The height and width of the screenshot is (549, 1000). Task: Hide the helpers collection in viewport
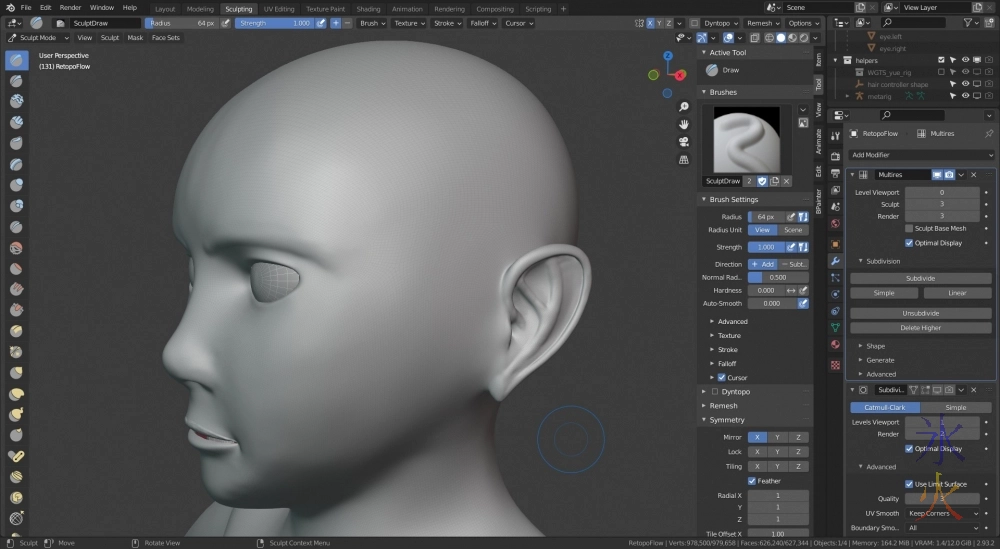tap(965, 60)
